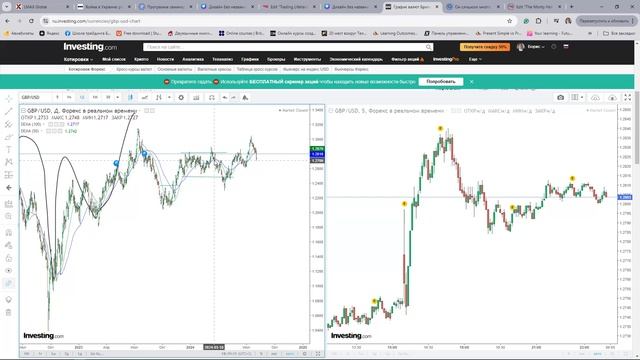Open the prediction and measurement tools
Screen dimensions: 640x360
[9, 175]
